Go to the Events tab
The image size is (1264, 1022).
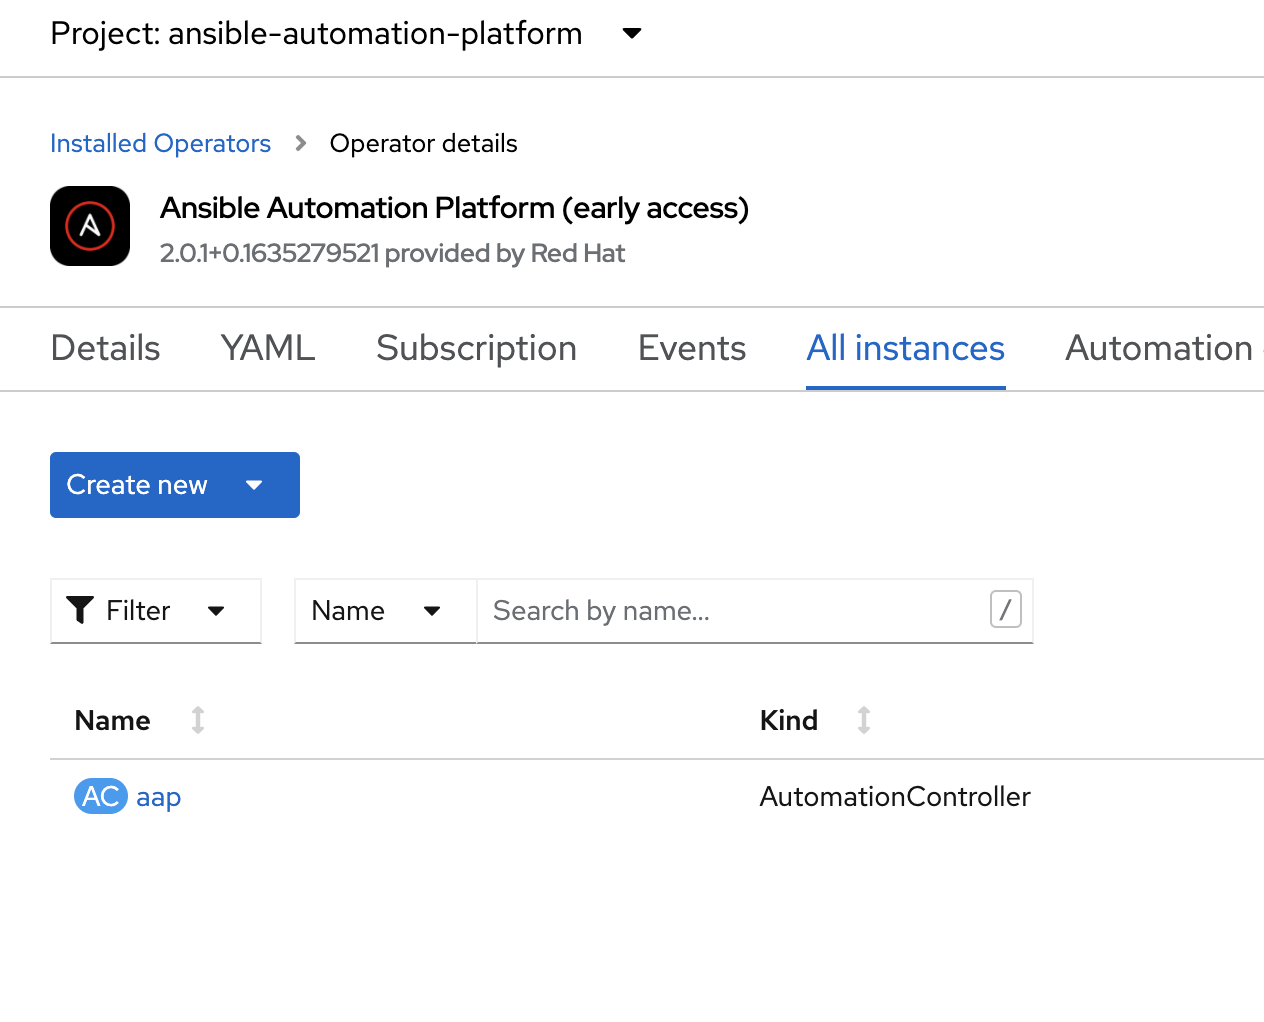click(692, 348)
